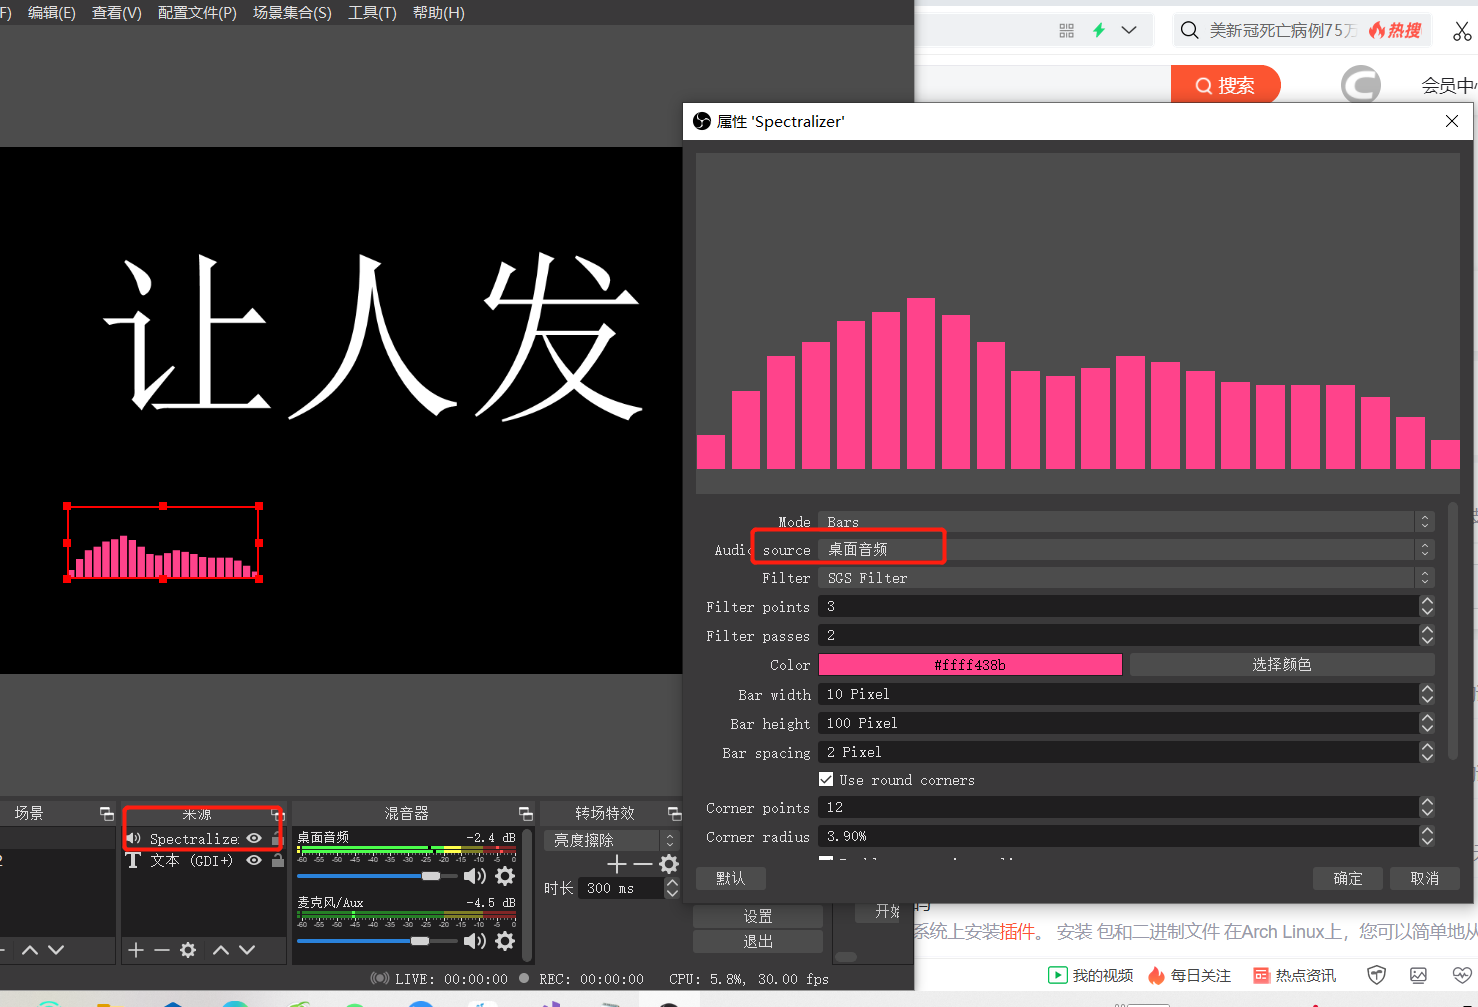Open the Mode dropdown showing Bars
The height and width of the screenshot is (1007, 1478).
(x=1126, y=522)
